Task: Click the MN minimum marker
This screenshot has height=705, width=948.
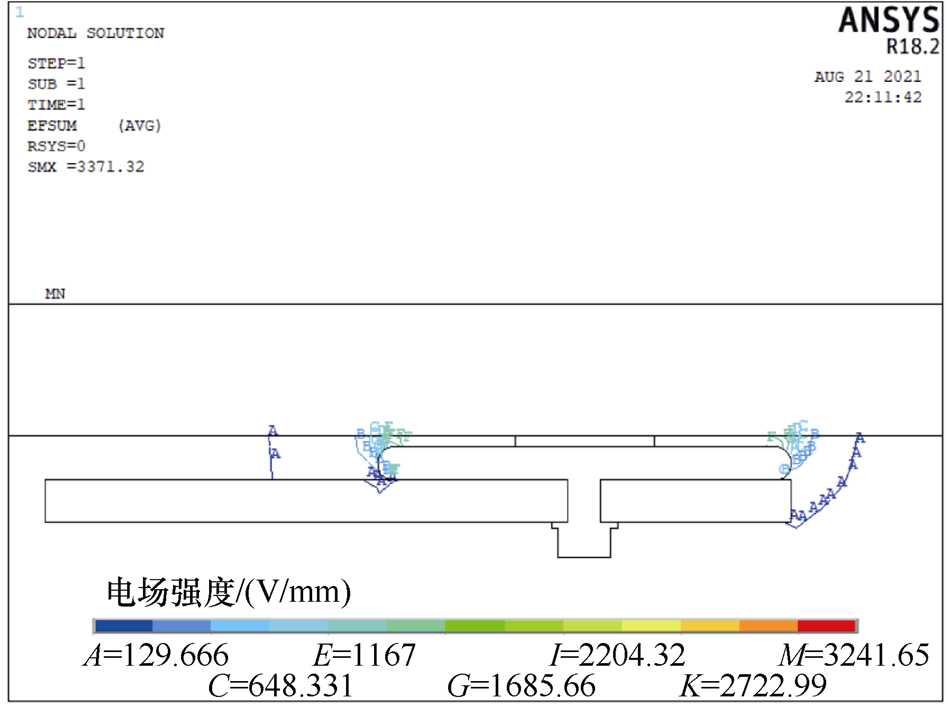Action: point(55,294)
